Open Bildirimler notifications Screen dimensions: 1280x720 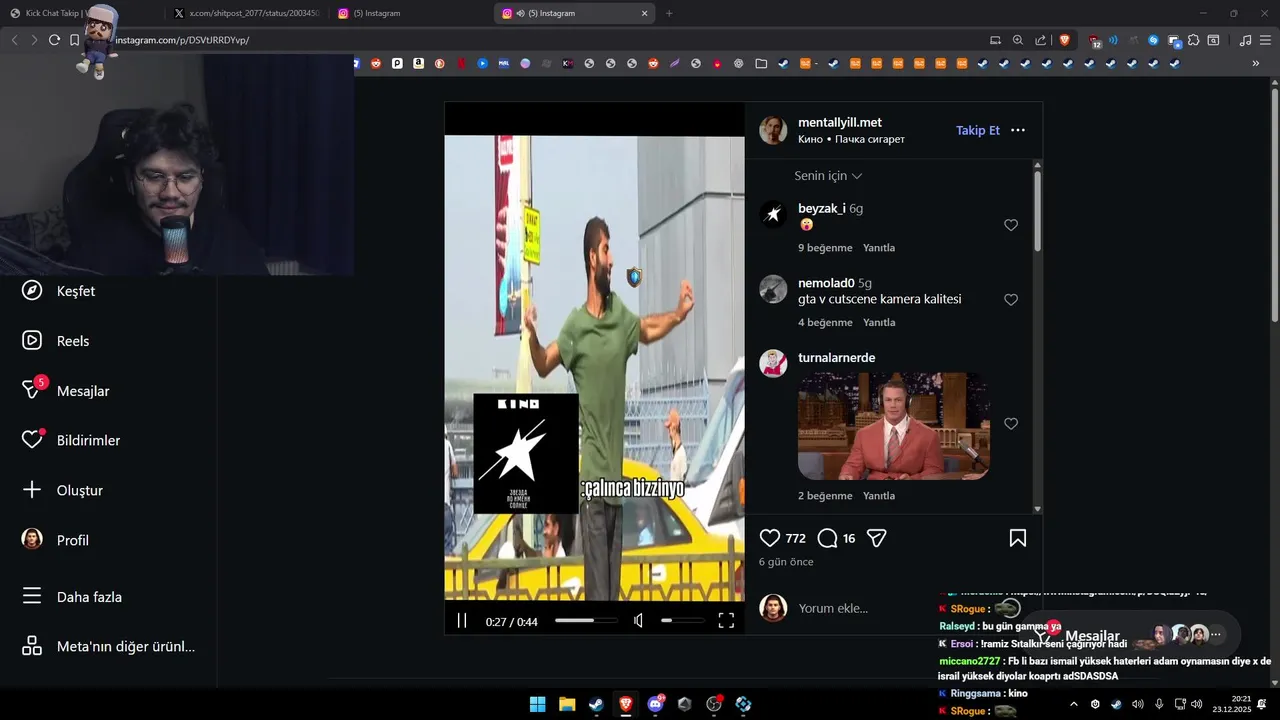tap(72, 440)
